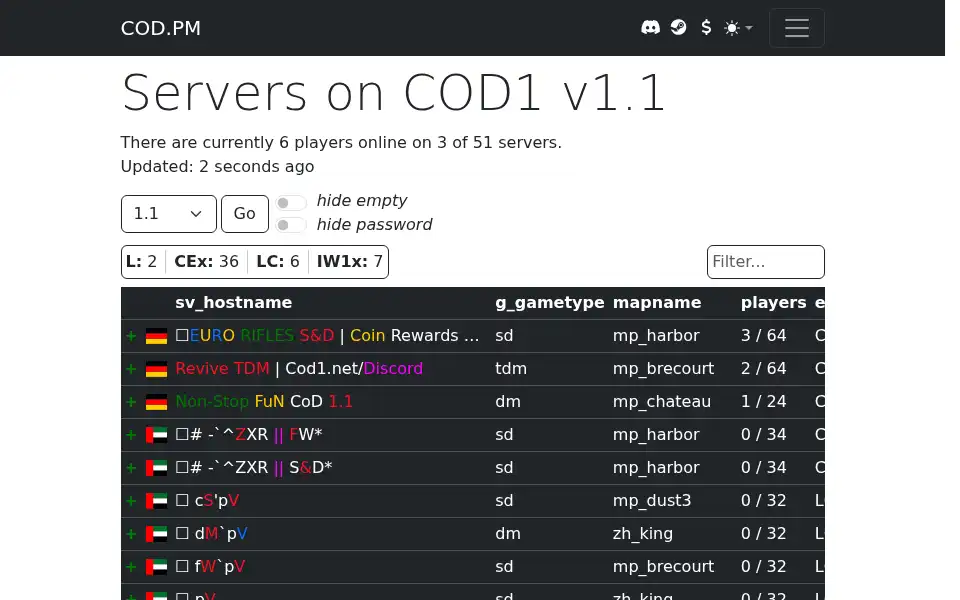
Task: Sort by sv_hostname column header
Action: (x=233, y=303)
